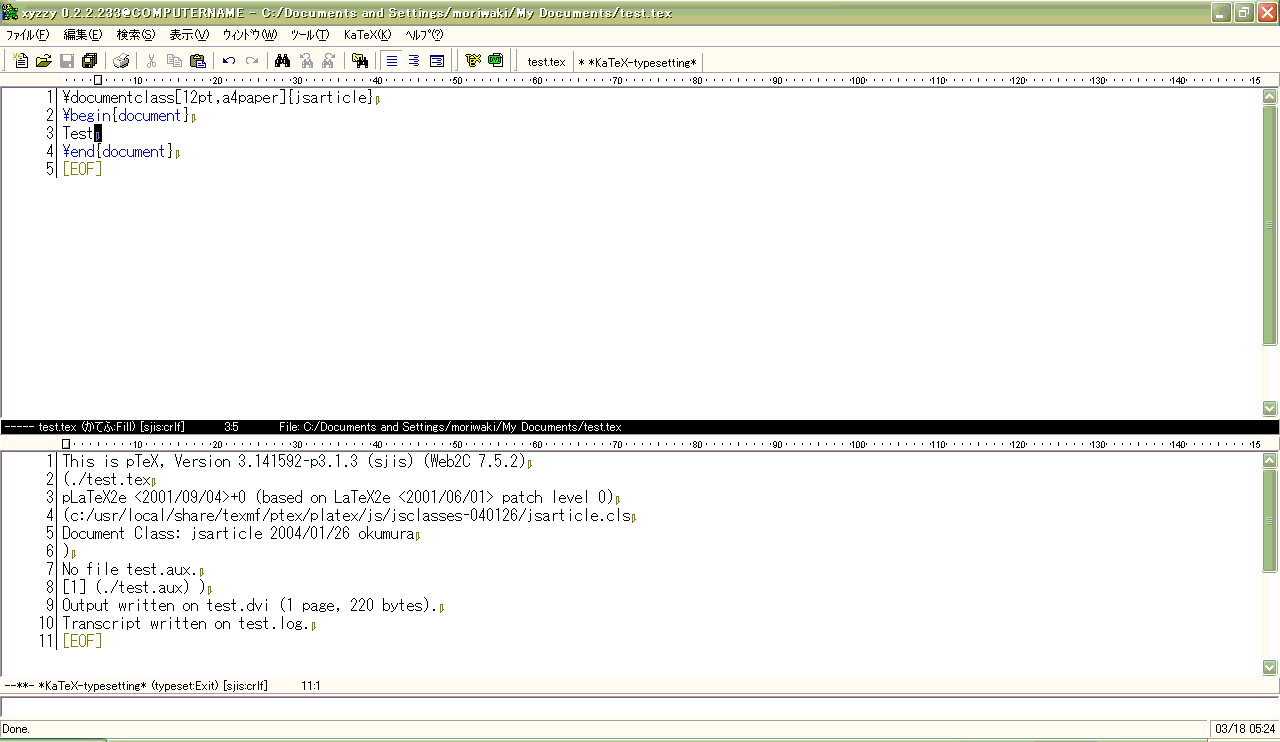Open the ファイル(F) menu
The height and width of the screenshot is (742, 1280).
tap(27, 34)
